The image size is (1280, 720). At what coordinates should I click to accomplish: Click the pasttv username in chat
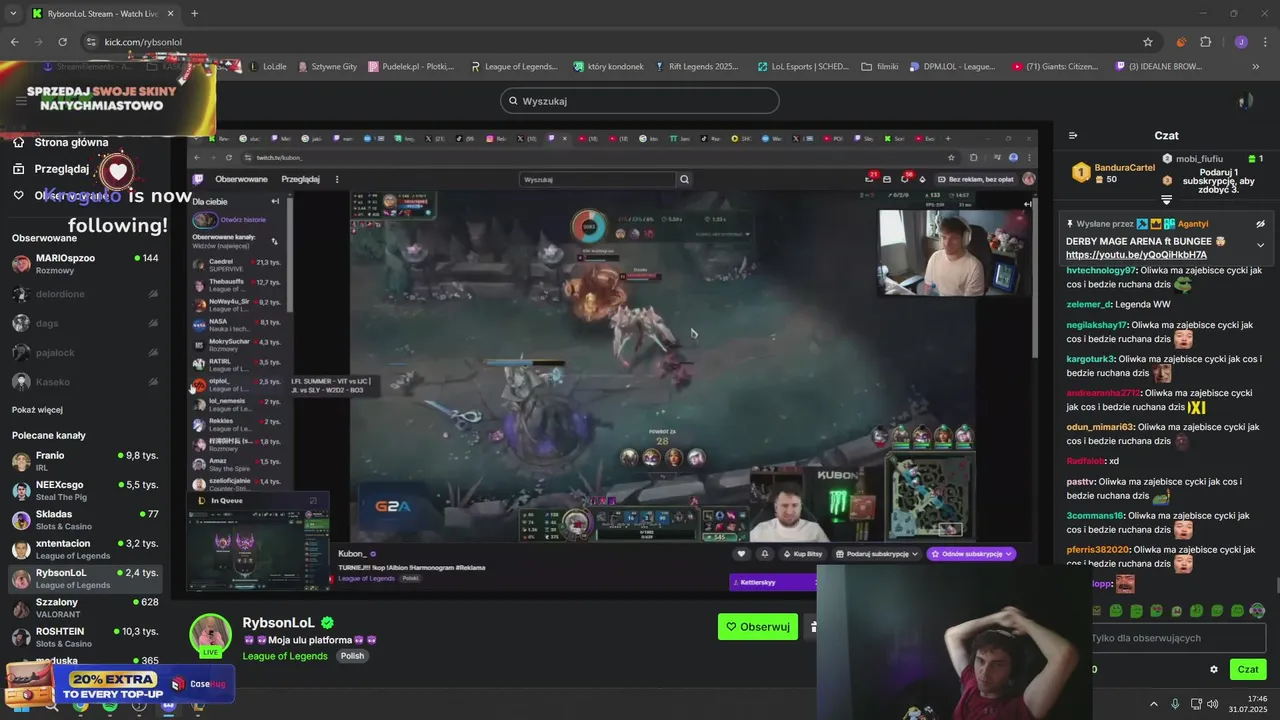(x=1081, y=482)
